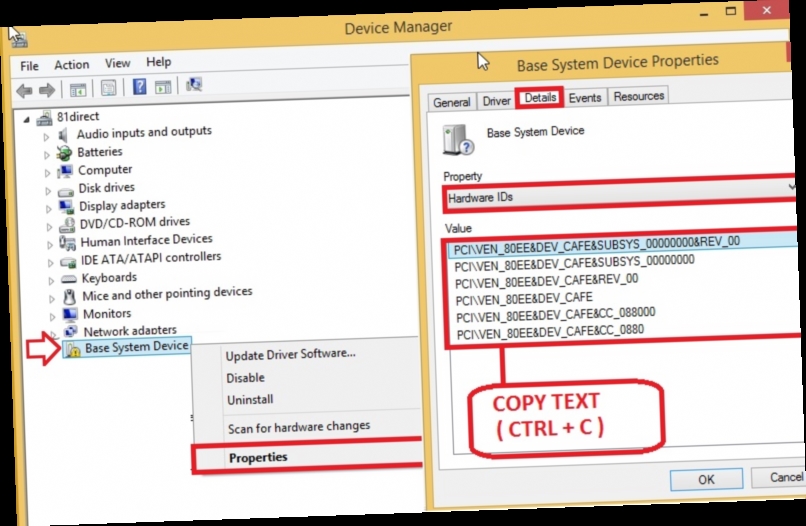Expand the Monitors category
Image resolution: width=806 pixels, height=526 pixels.
click(52, 316)
